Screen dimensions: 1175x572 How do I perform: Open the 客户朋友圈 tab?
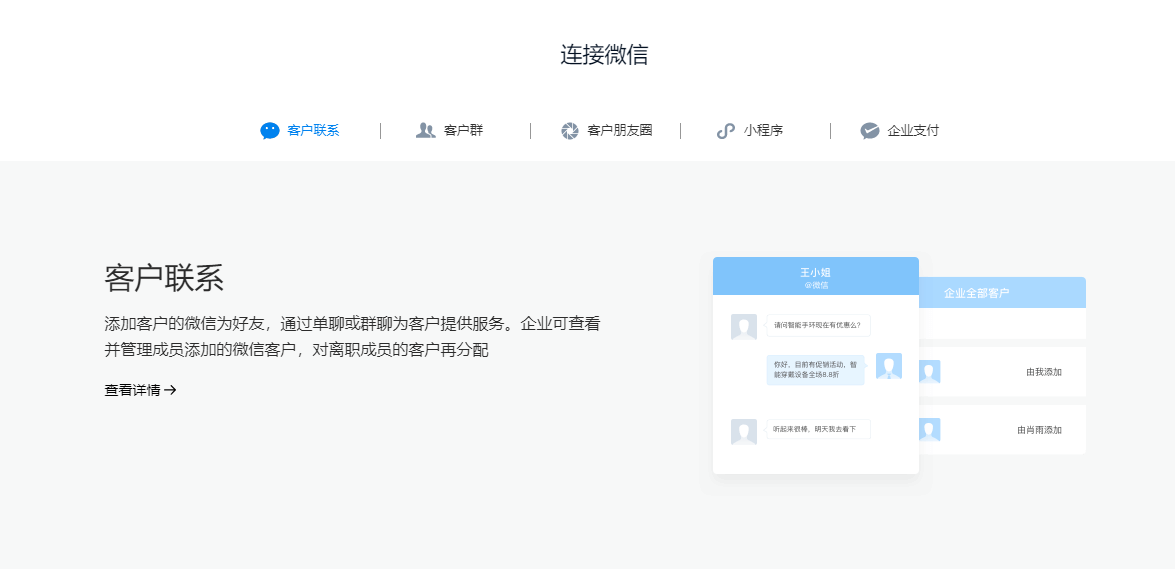click(x=606, y=130)
